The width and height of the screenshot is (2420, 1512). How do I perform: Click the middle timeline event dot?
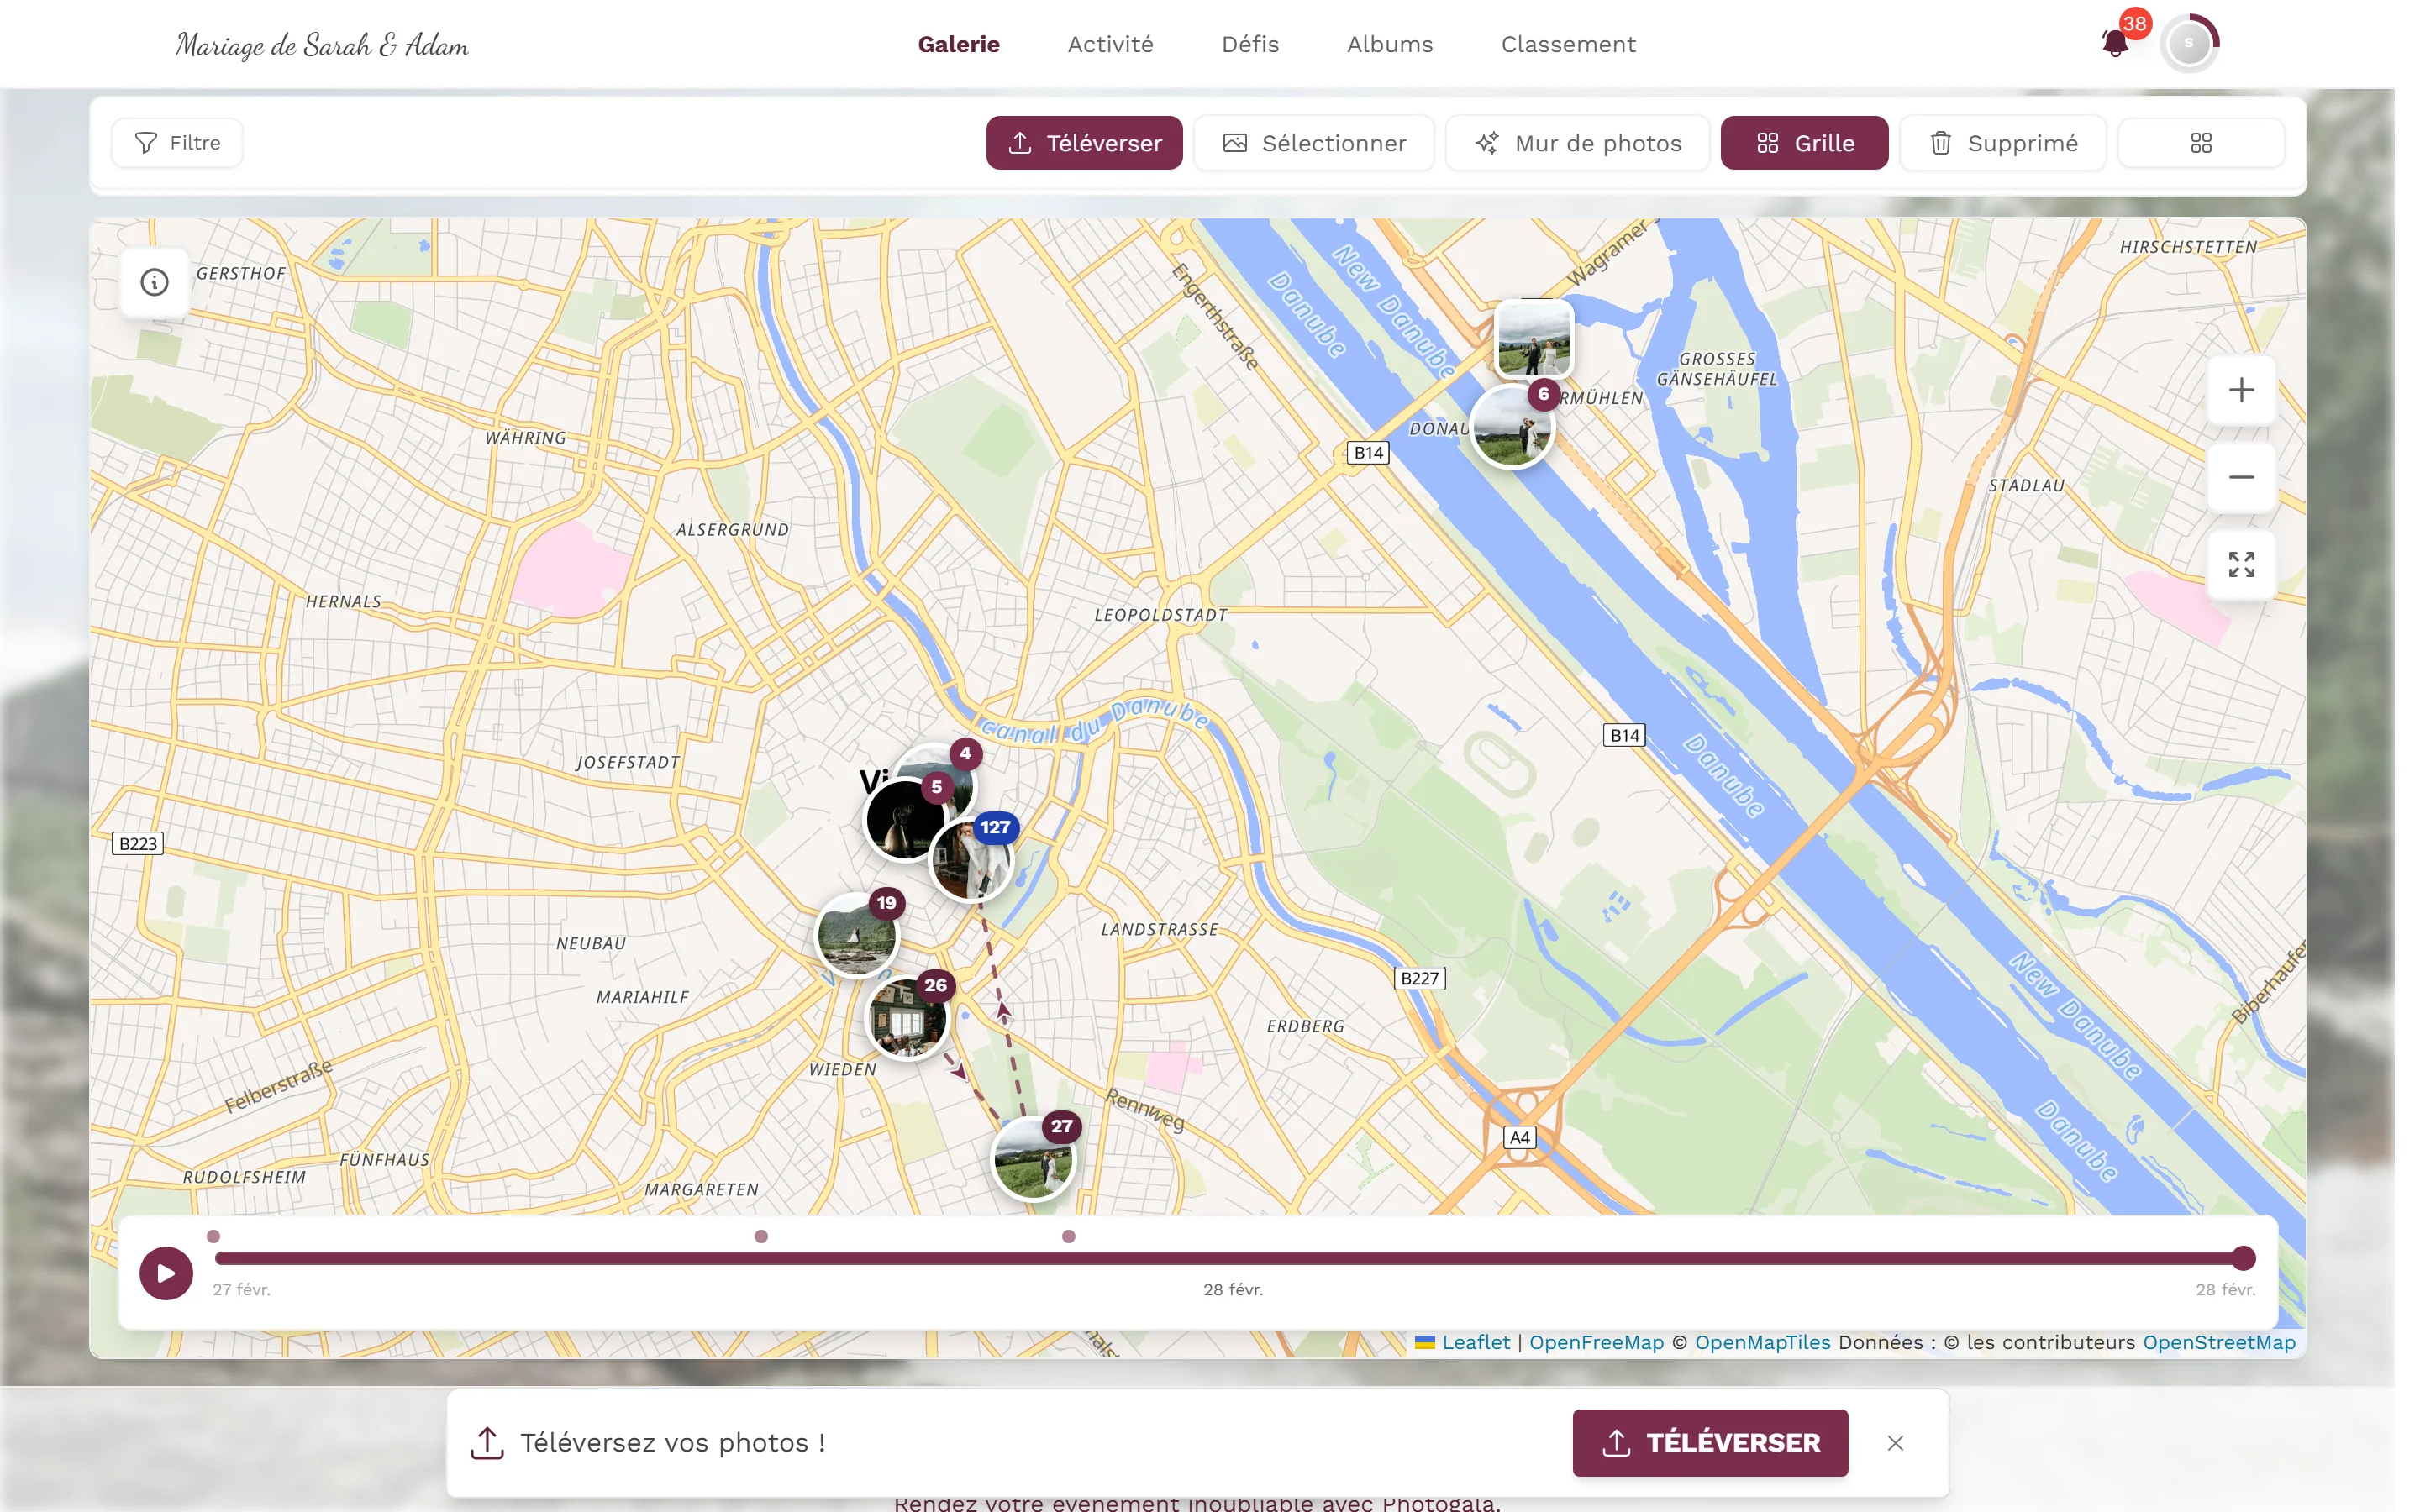761,1236
